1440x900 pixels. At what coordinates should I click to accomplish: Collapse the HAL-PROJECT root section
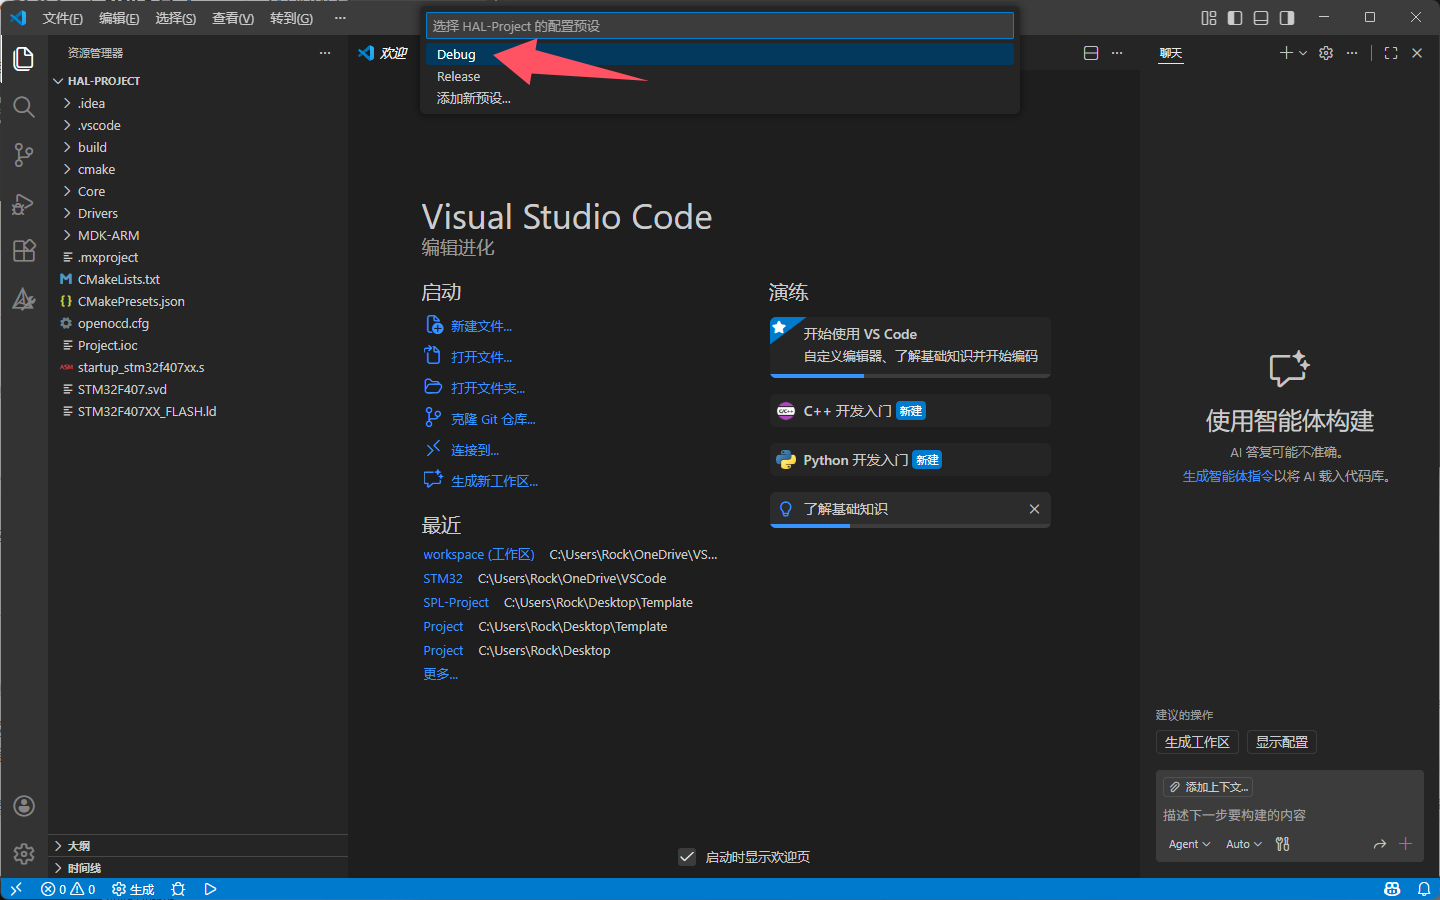coord(198,81)
